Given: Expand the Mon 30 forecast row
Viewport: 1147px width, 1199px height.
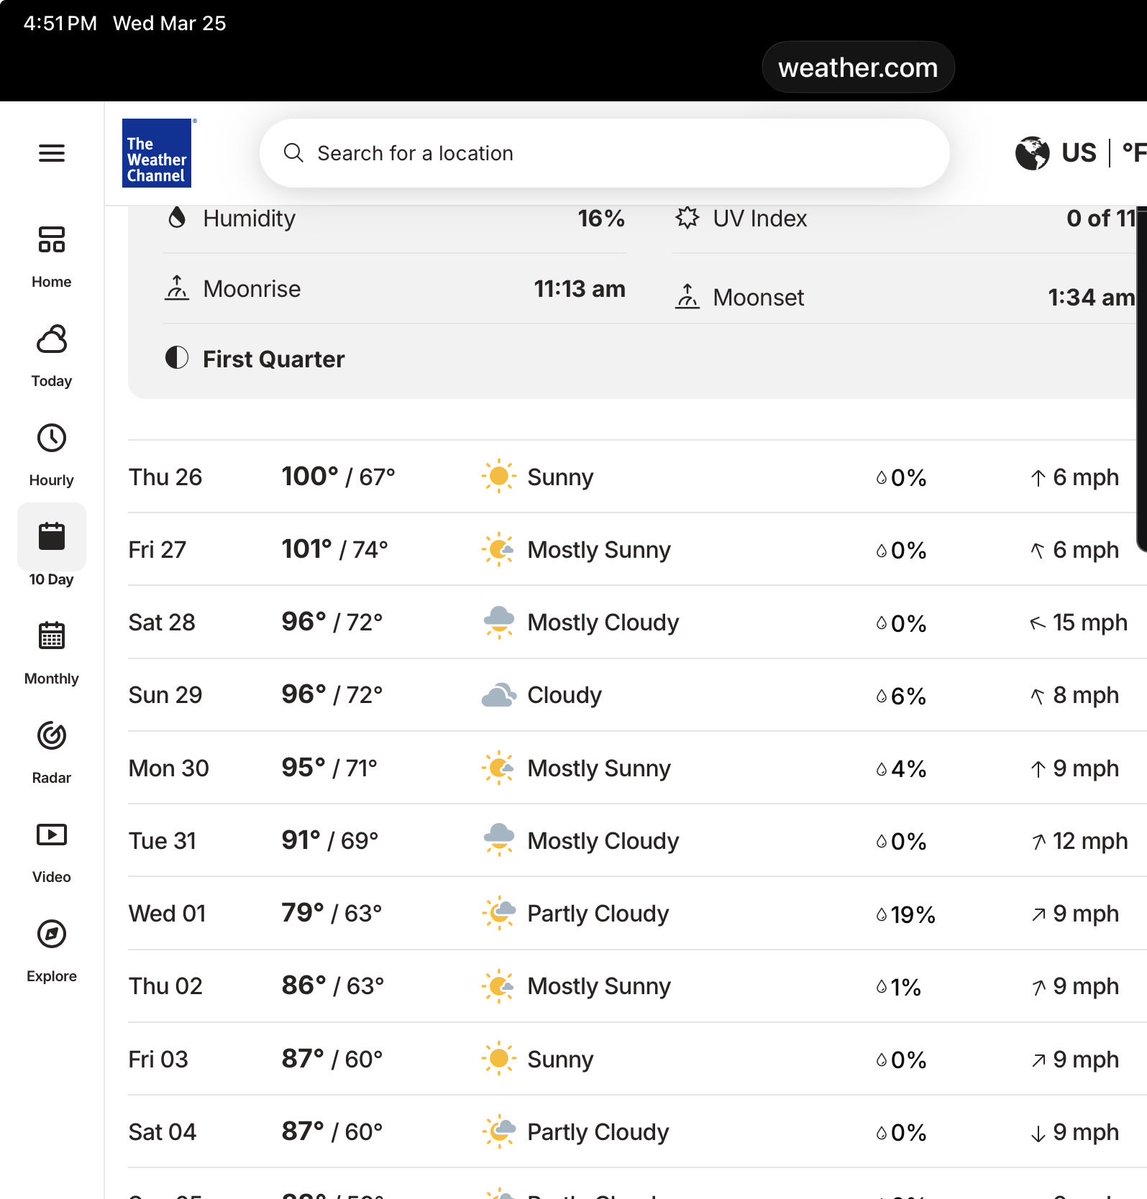Looking at the screenshot, I should 636,767.
